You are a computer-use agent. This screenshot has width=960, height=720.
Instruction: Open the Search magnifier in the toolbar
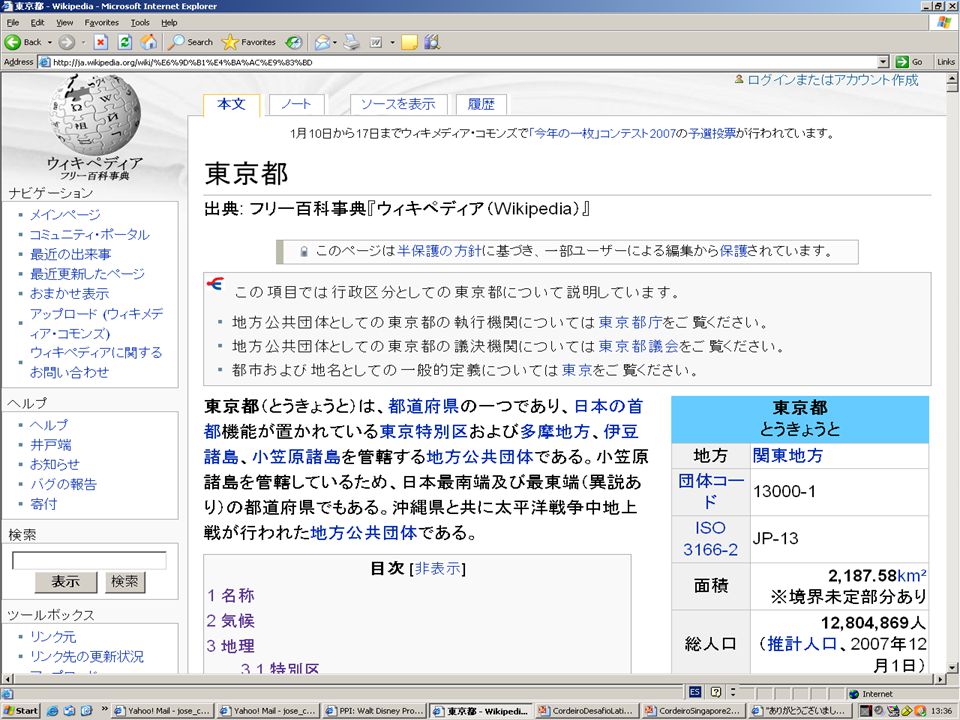(x=176, y=42)
